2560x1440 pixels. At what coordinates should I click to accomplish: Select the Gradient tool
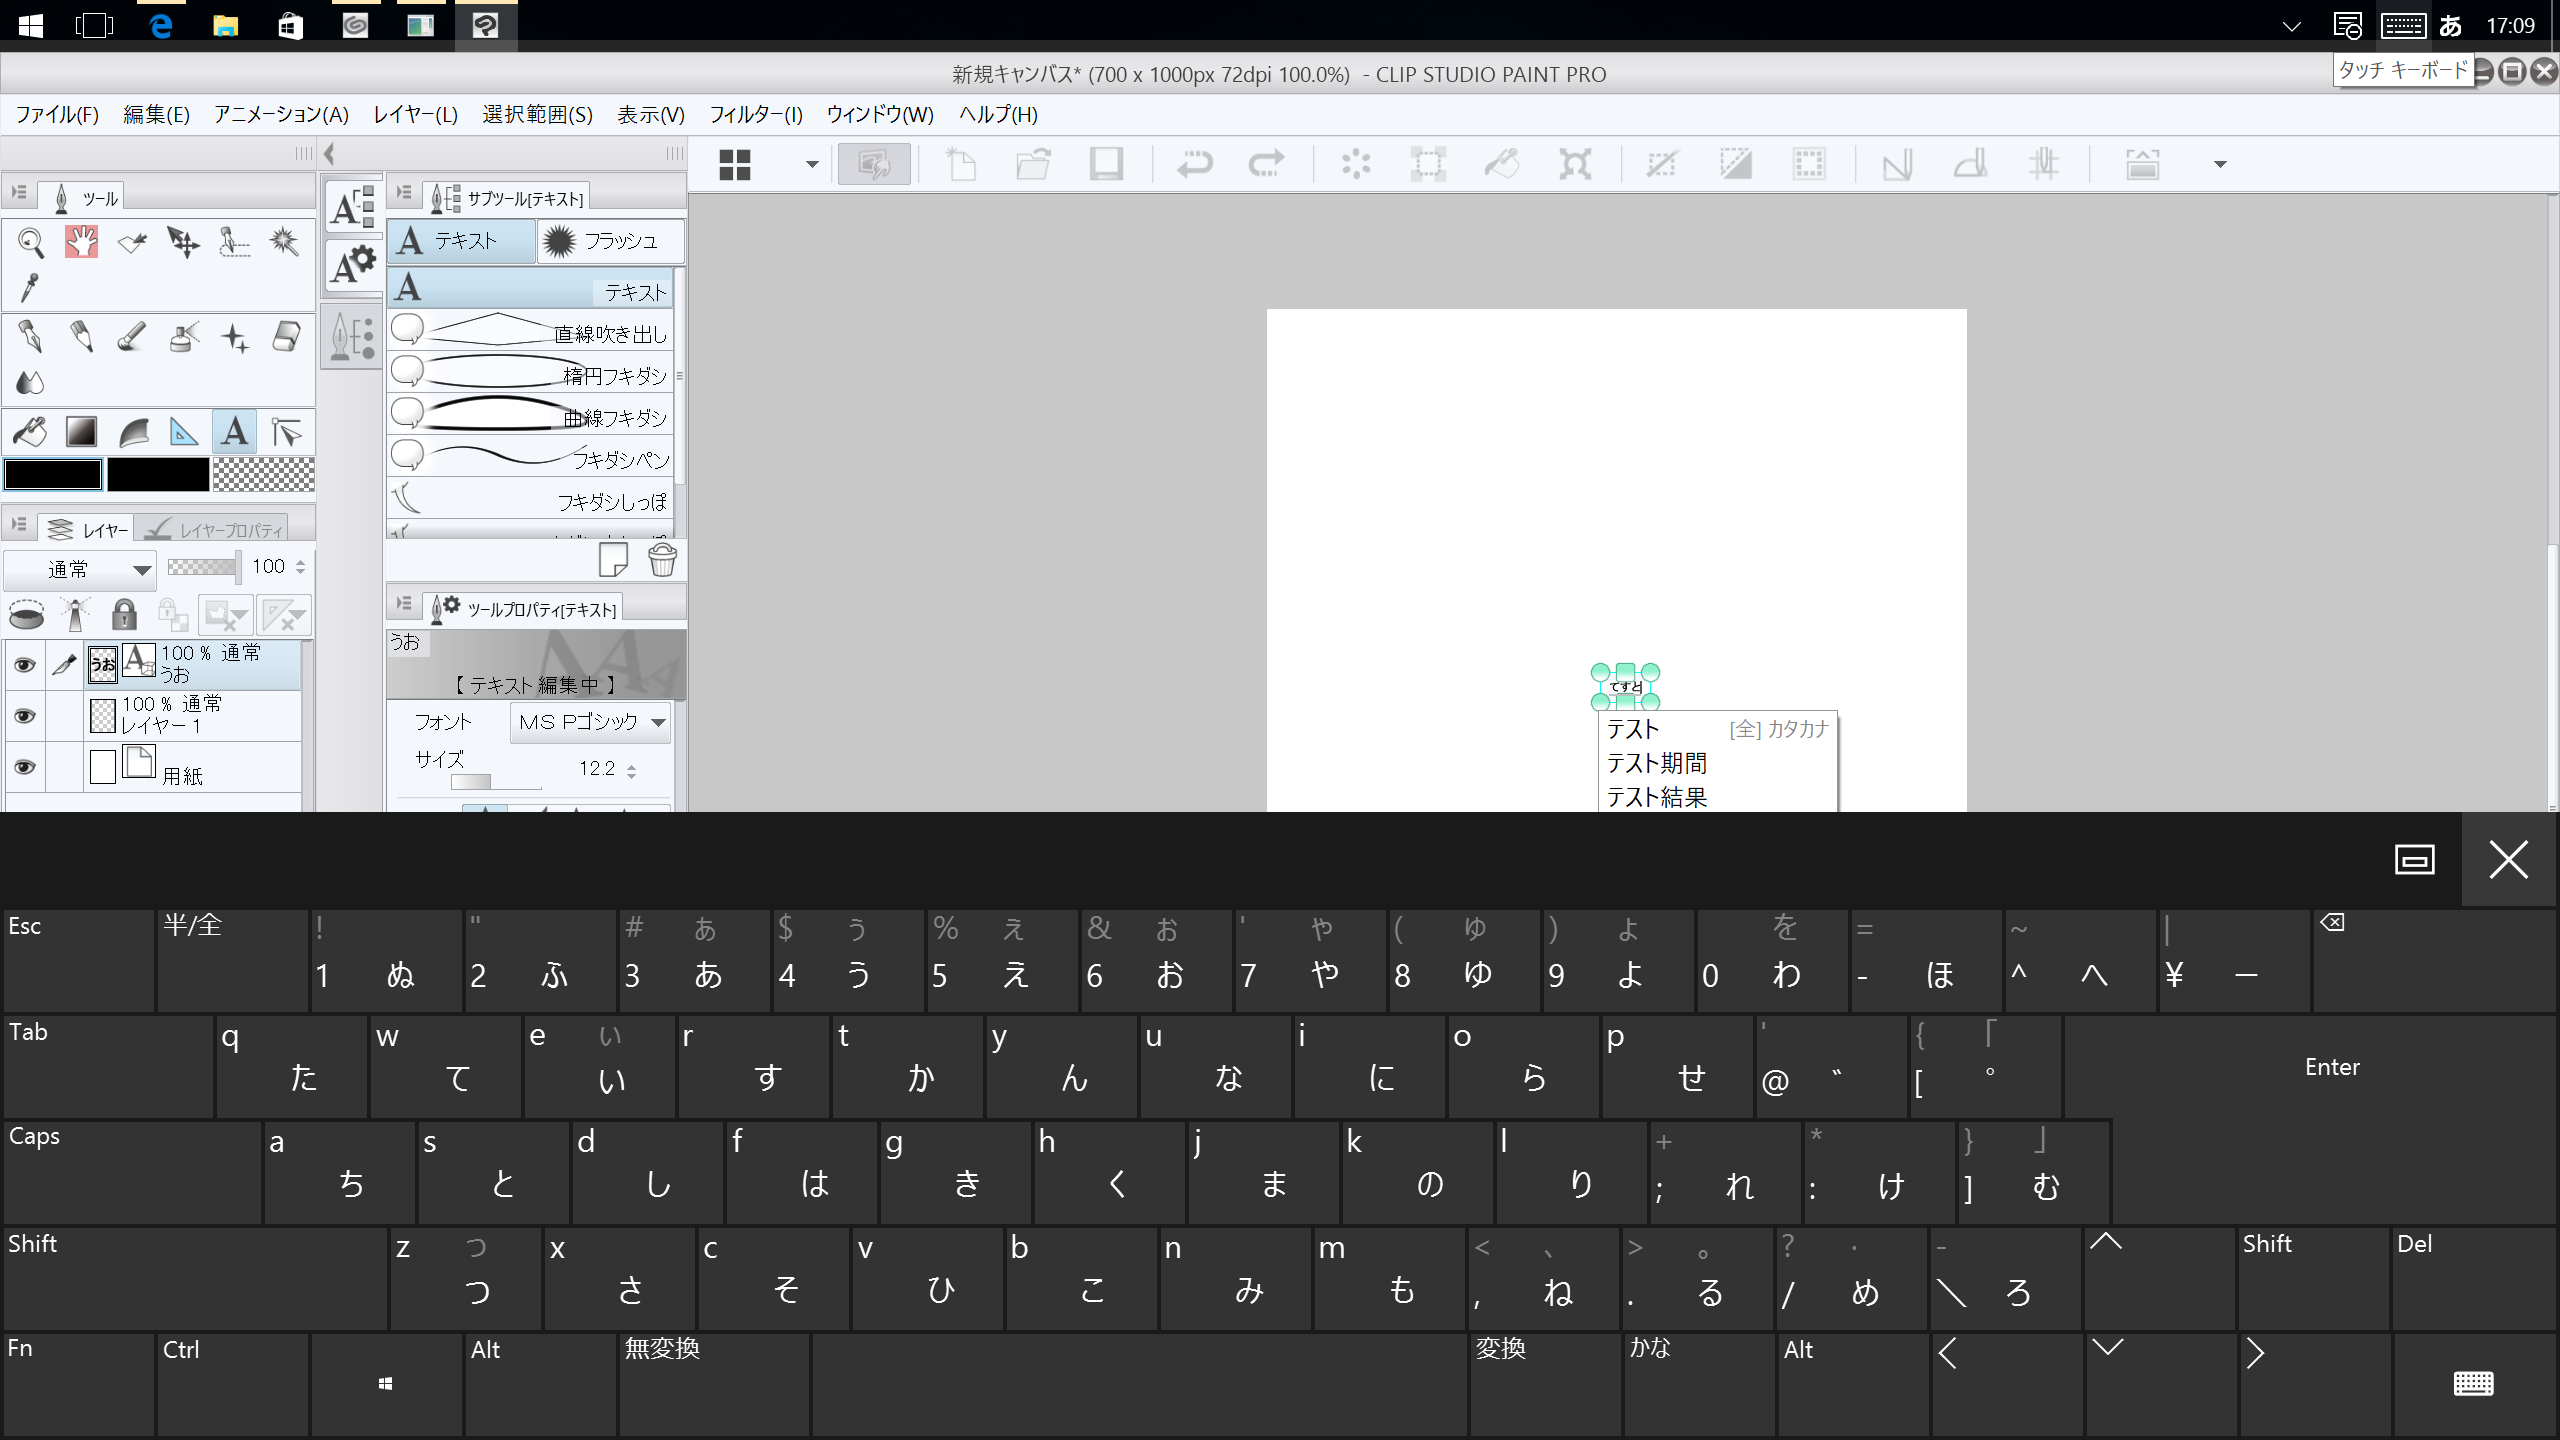coord(81,432)
